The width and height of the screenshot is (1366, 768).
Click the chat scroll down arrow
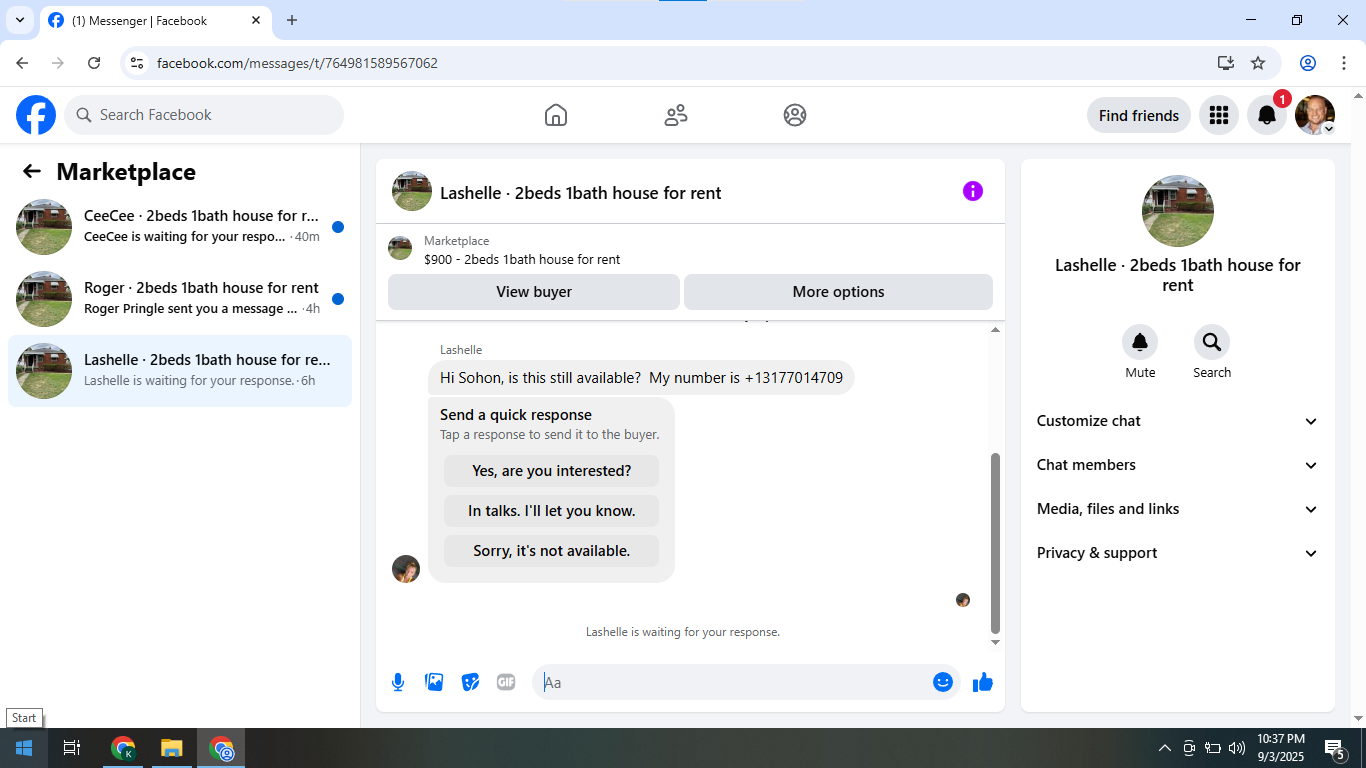pos(995,642)
